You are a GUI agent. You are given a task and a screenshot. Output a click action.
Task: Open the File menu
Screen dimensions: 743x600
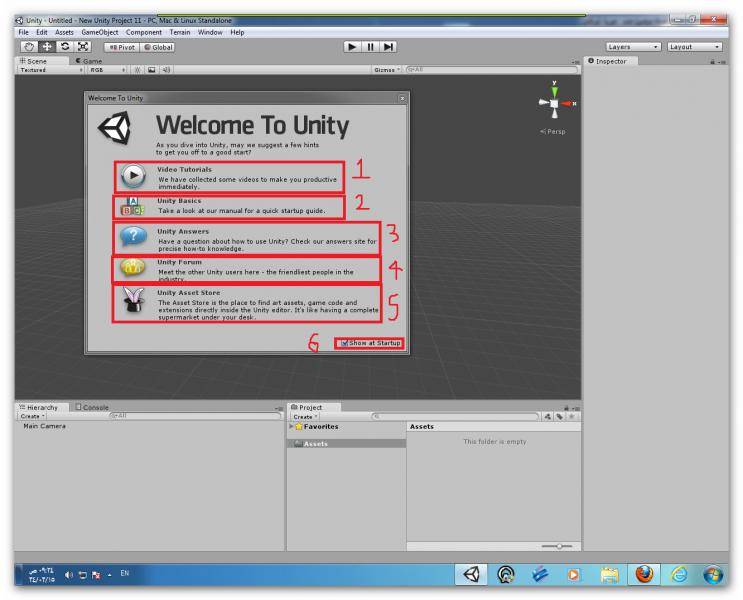[x=23, y=32]
